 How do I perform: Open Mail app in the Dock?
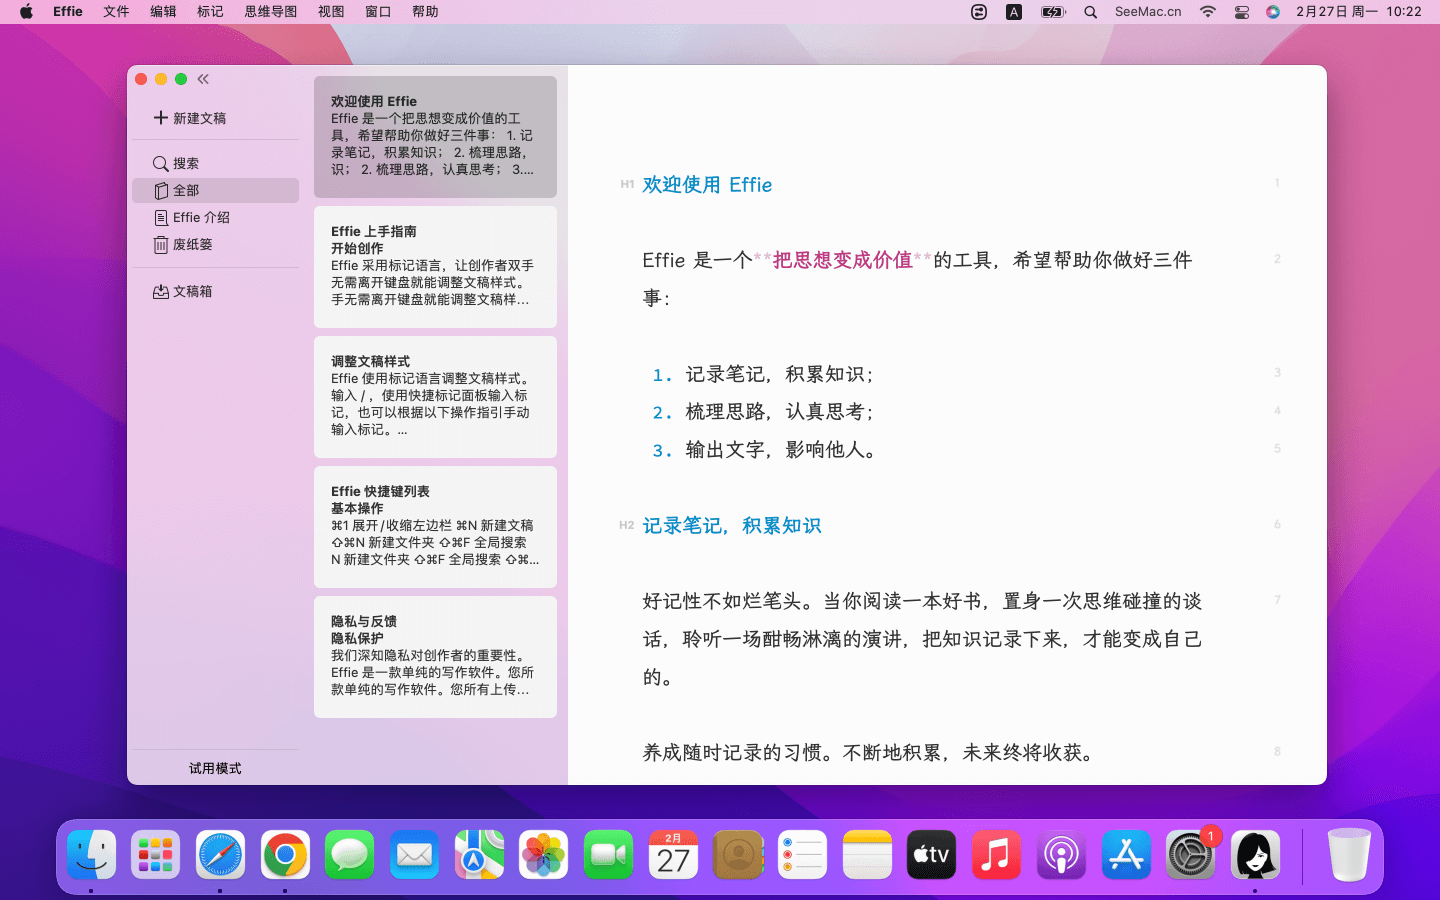(x=414, y=855)
